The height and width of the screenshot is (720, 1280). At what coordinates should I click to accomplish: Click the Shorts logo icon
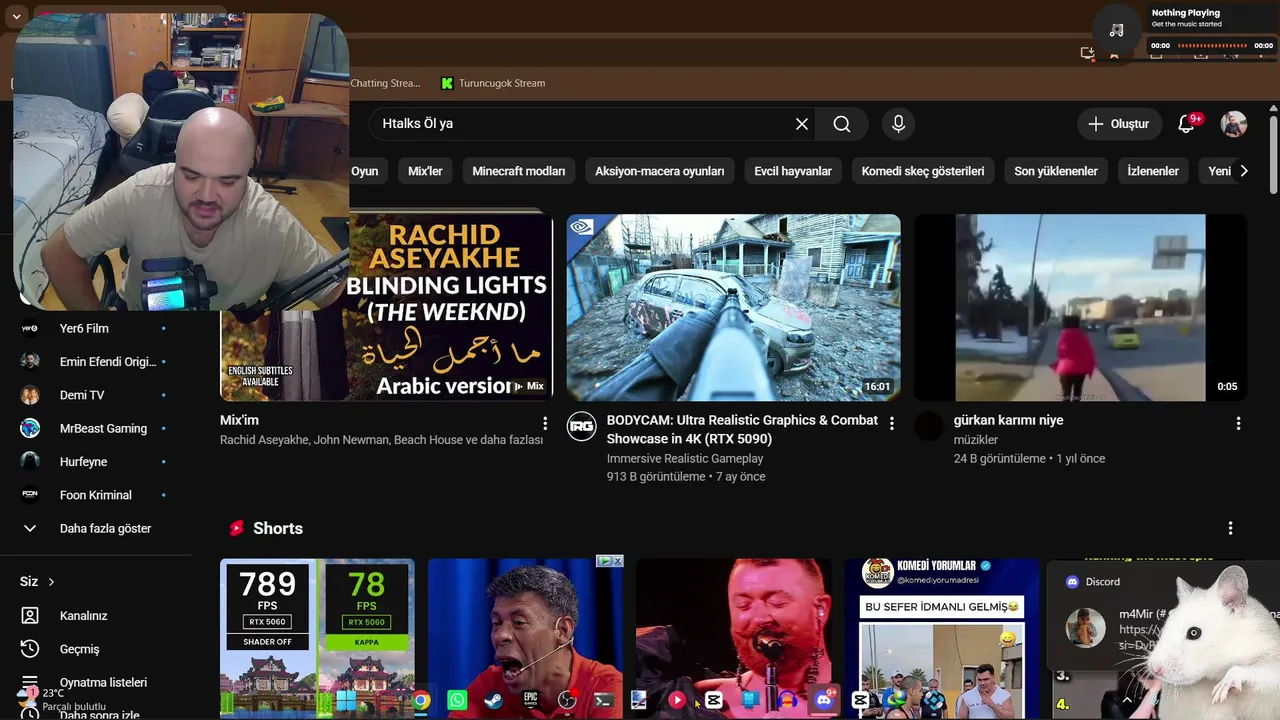tap(237, 528)
